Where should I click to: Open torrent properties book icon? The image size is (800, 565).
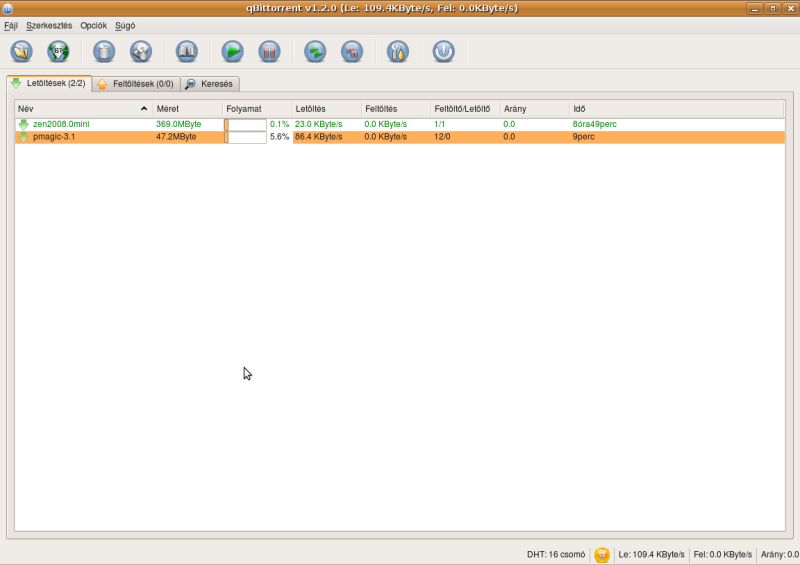click(x=187, y=52)
